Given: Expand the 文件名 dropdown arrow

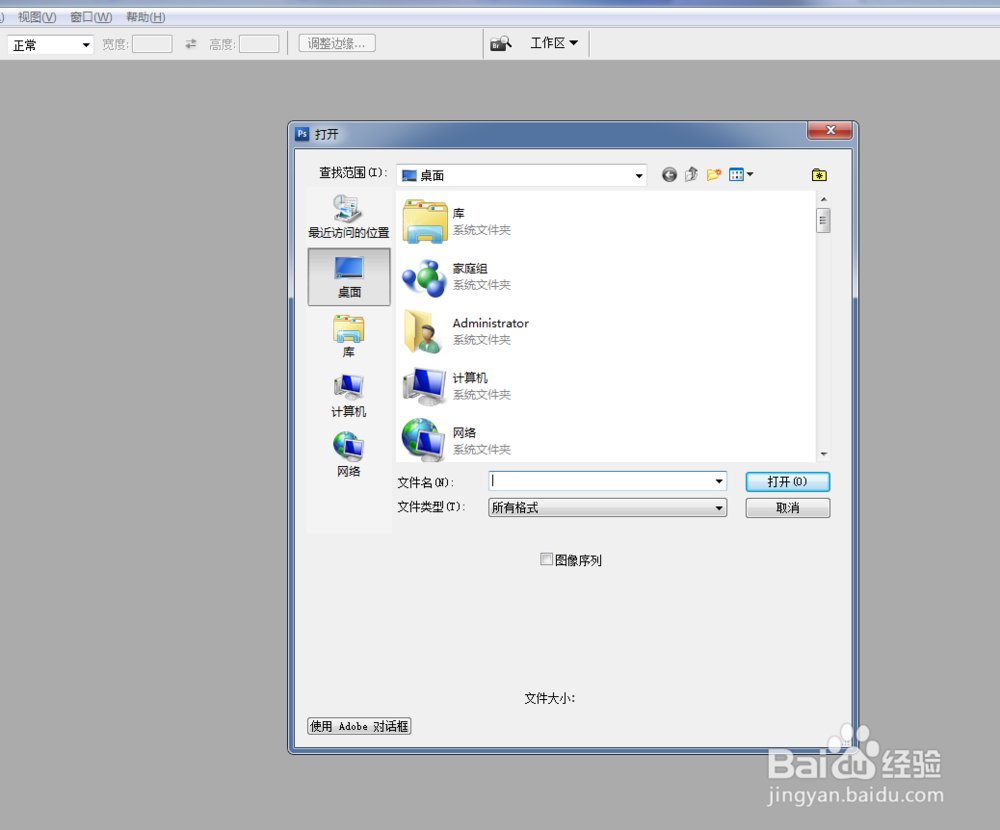Looking at the screenshot, I should pyautogui.click(x=720, y=482).
